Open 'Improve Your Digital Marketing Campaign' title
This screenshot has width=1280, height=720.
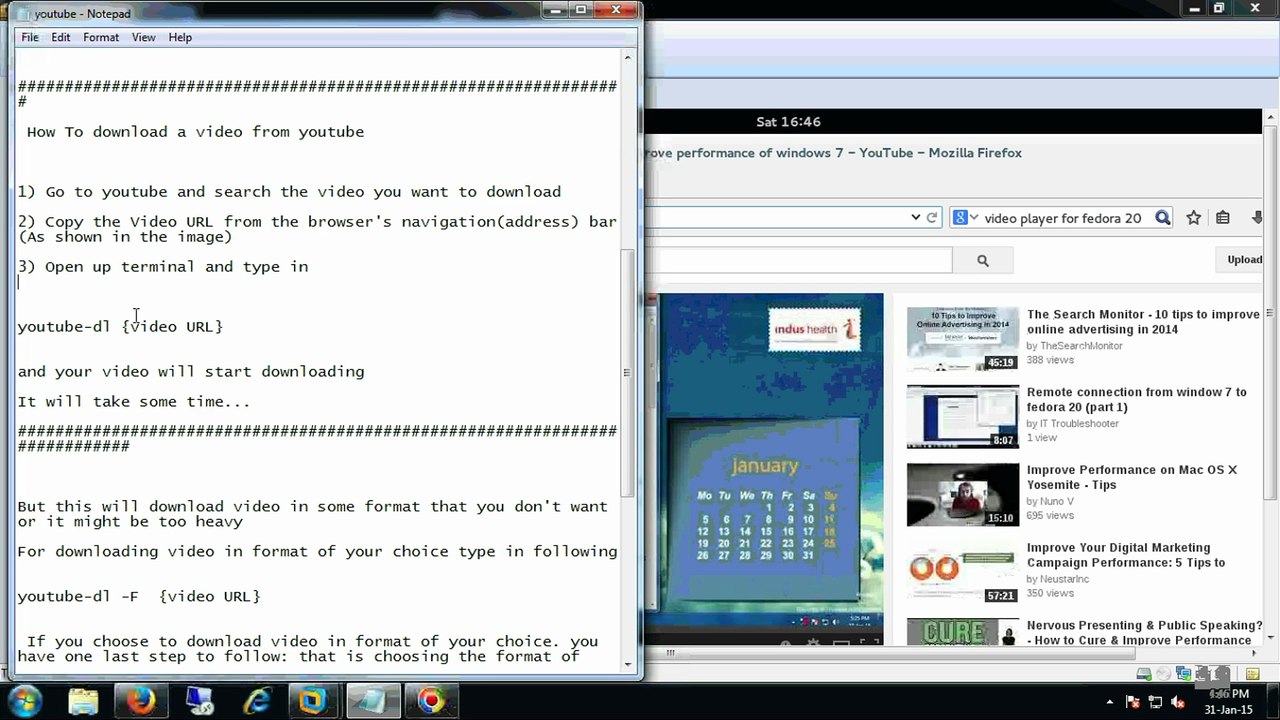coord(1126,555)
